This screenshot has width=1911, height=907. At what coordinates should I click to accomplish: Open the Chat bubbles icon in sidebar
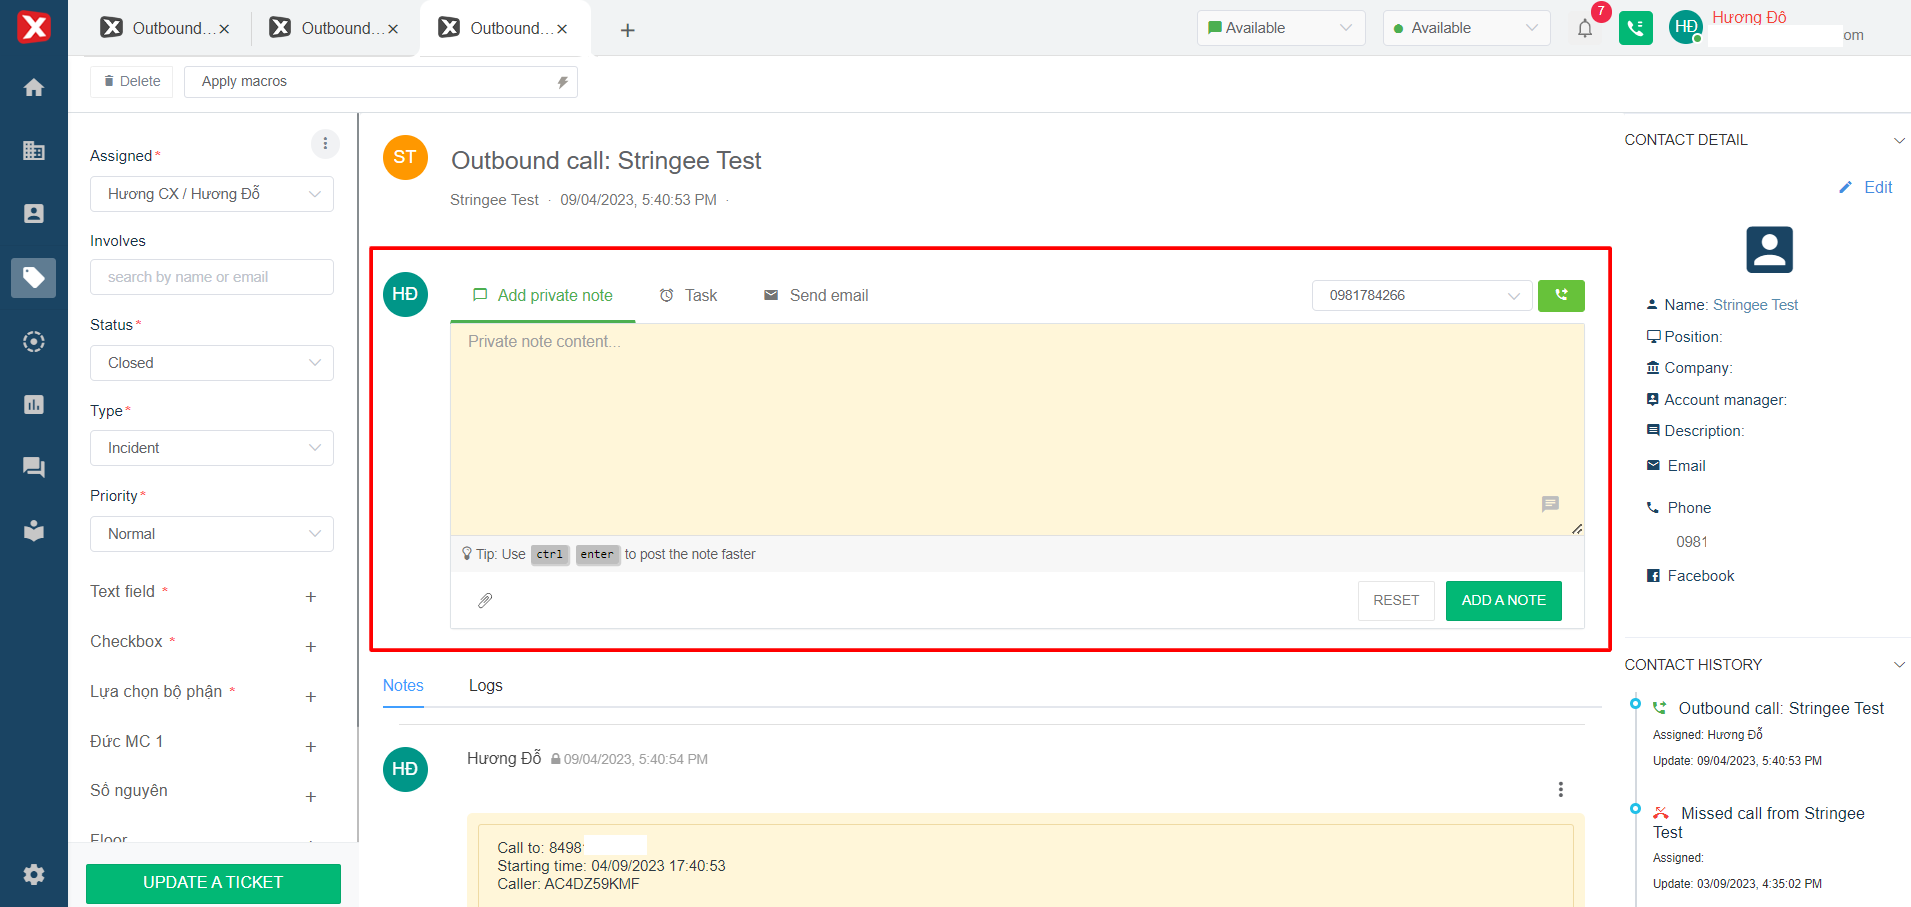(x=34, y=467)
